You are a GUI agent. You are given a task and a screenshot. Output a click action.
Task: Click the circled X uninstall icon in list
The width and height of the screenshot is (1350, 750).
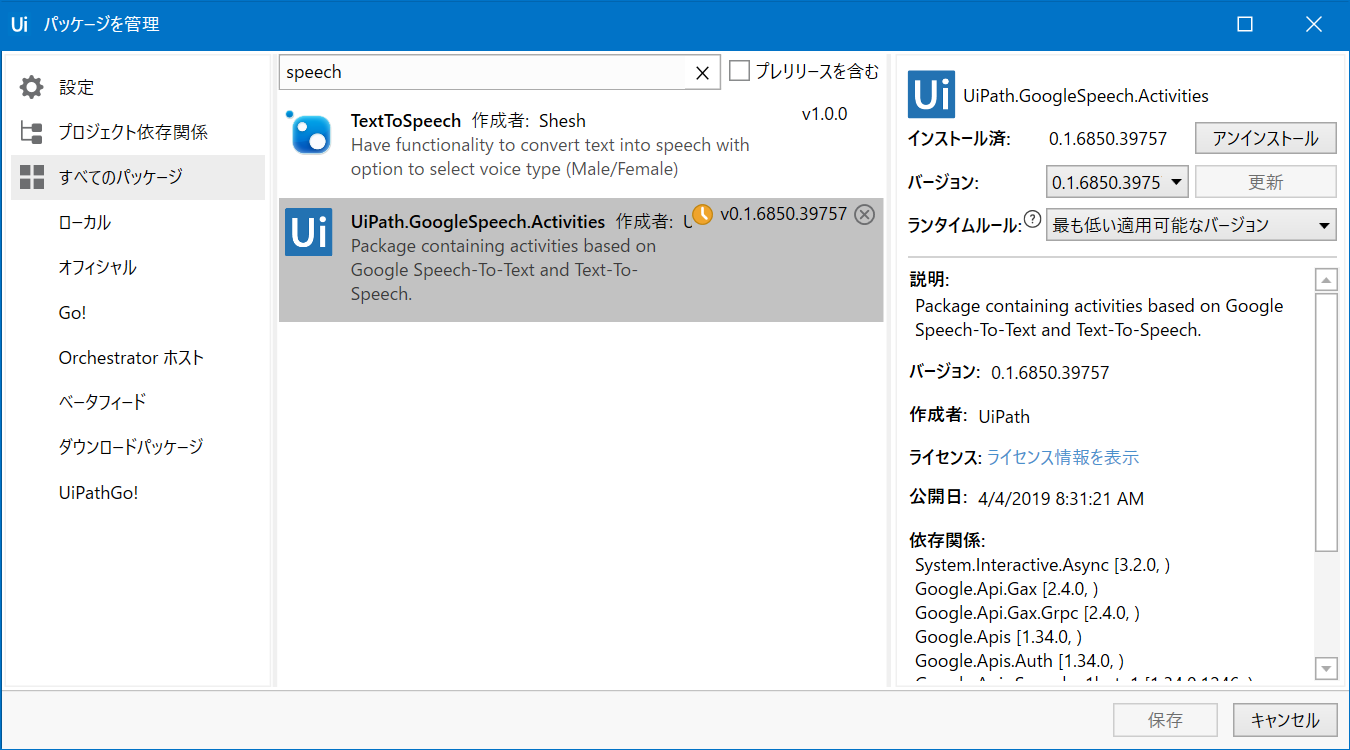point(865,214)
